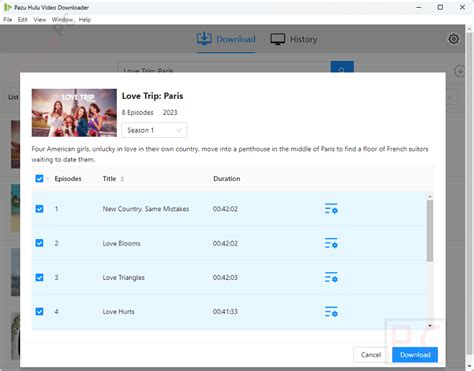This screenshot has width=474, height=371.
Task: Click the Love Blooms title
Action: (121, 243)
